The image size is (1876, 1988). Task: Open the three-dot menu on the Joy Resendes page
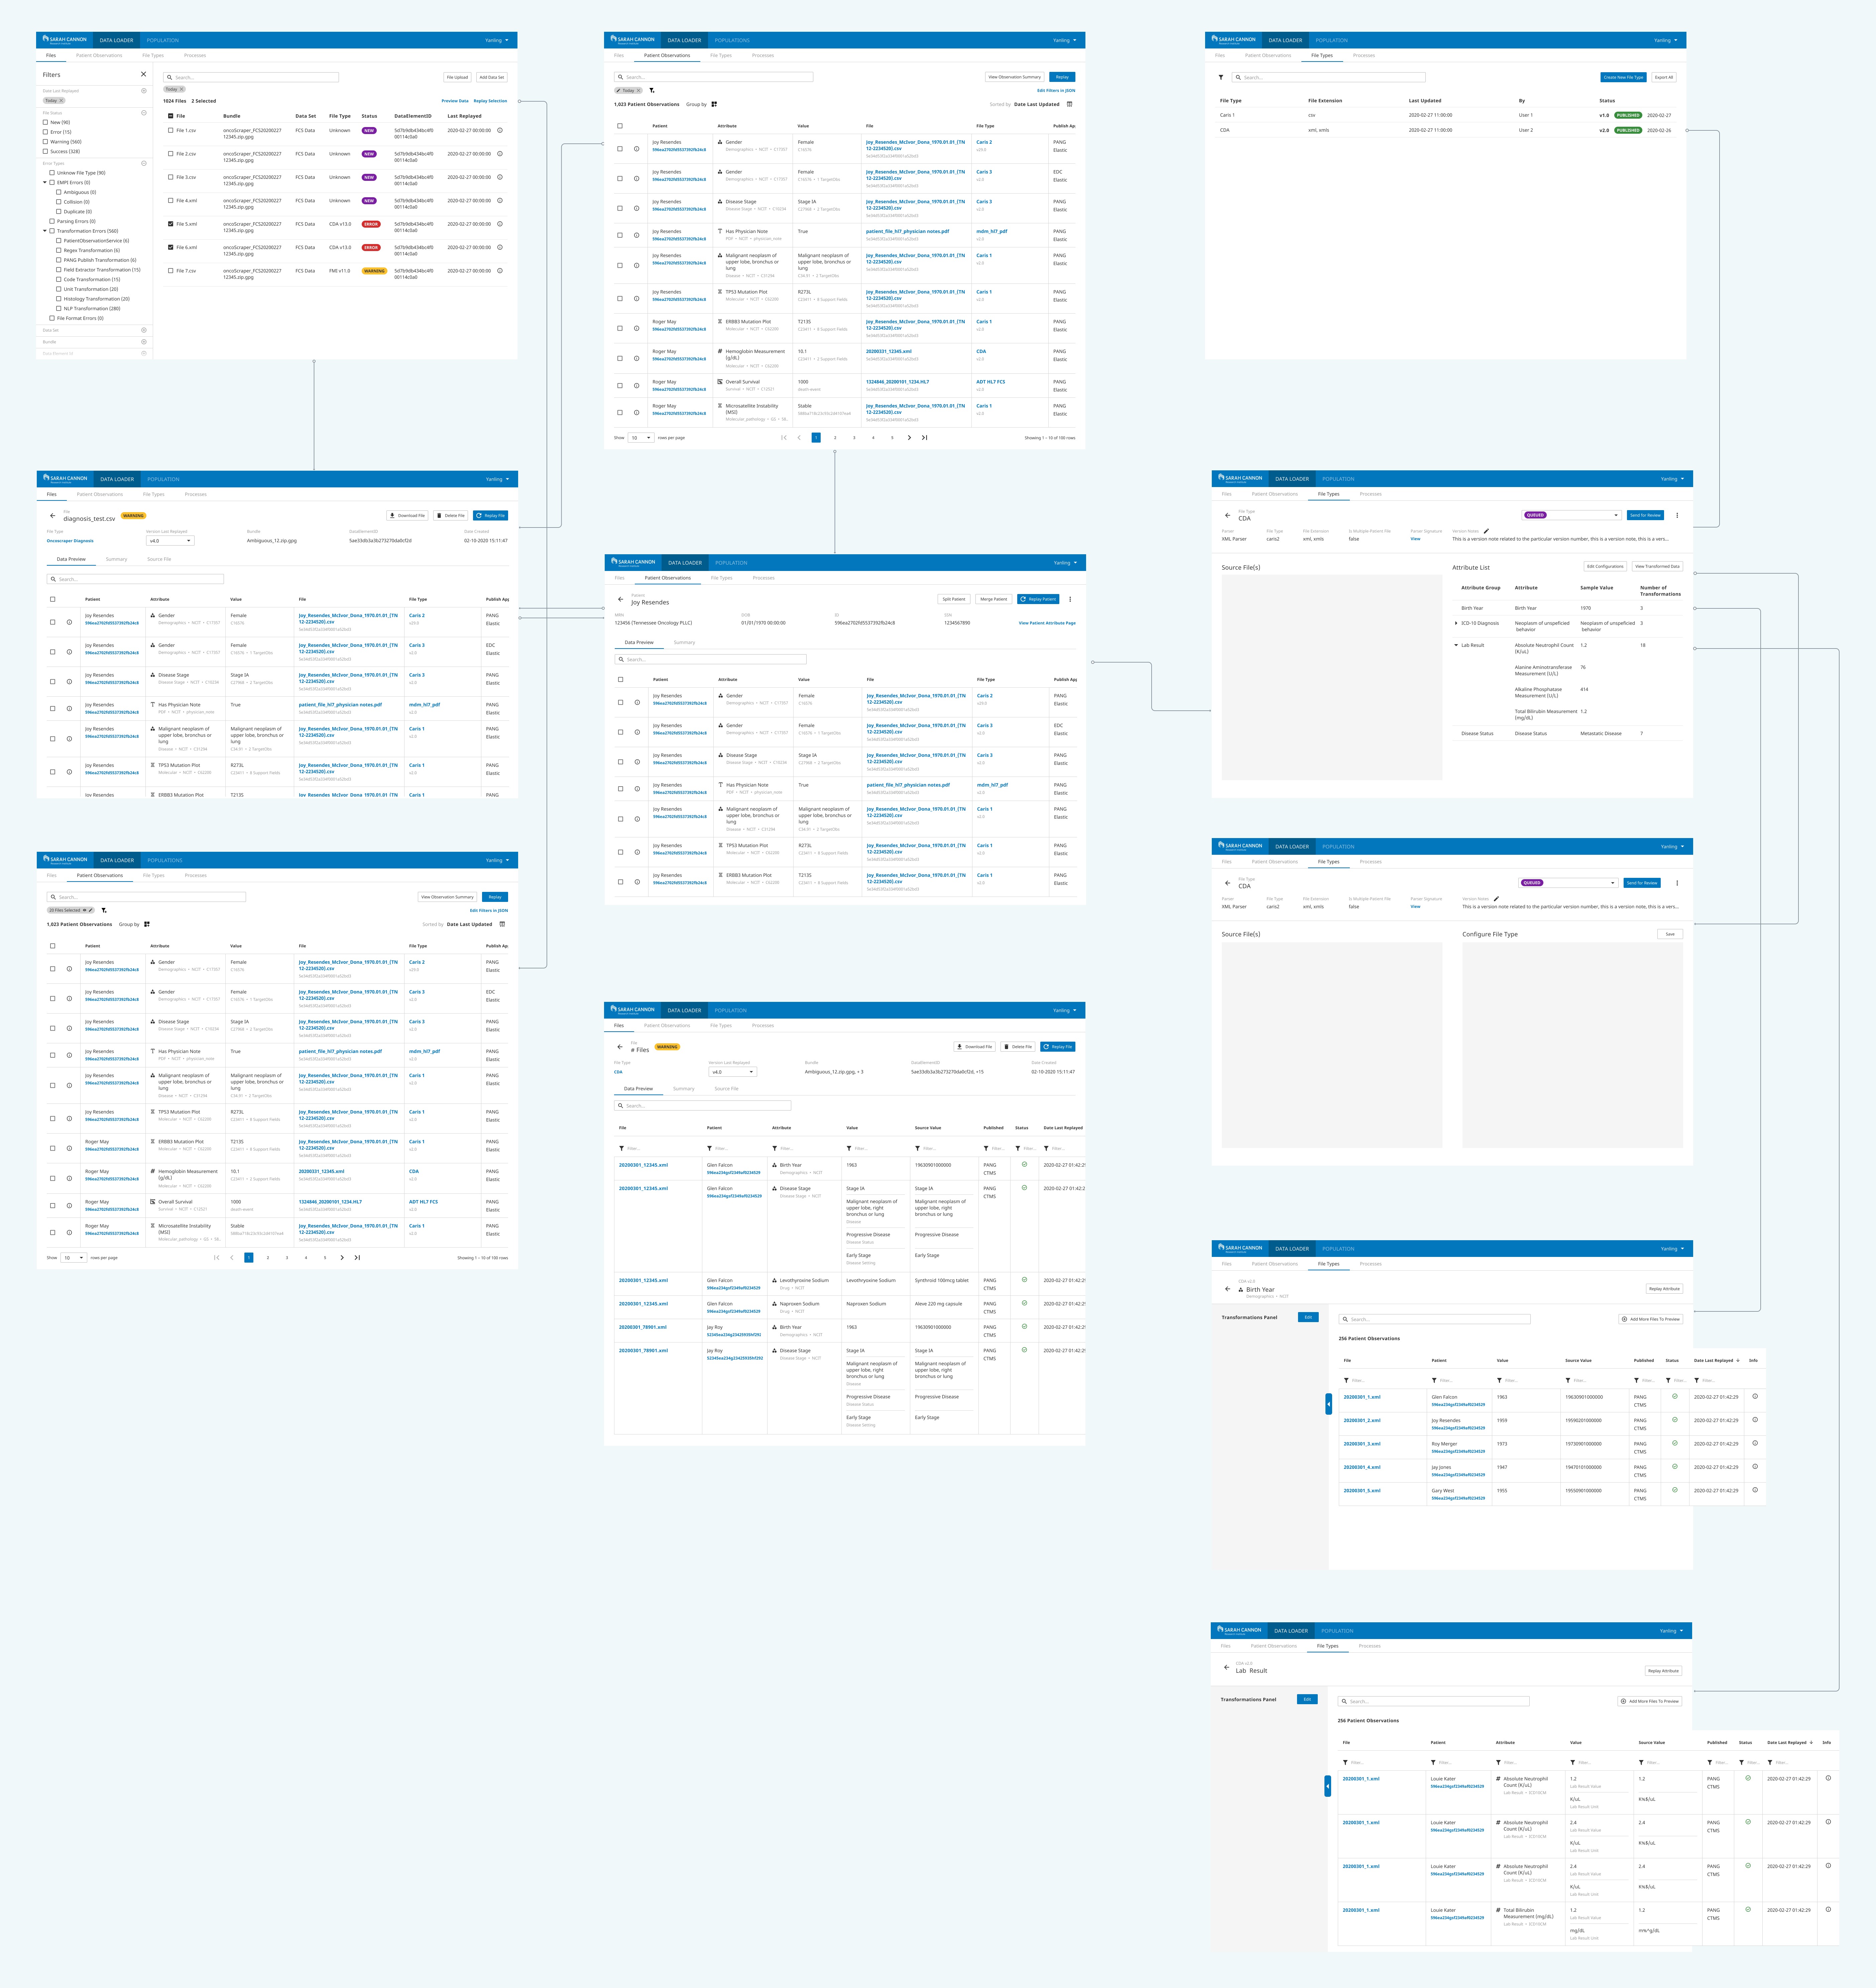coord(1070,599)
